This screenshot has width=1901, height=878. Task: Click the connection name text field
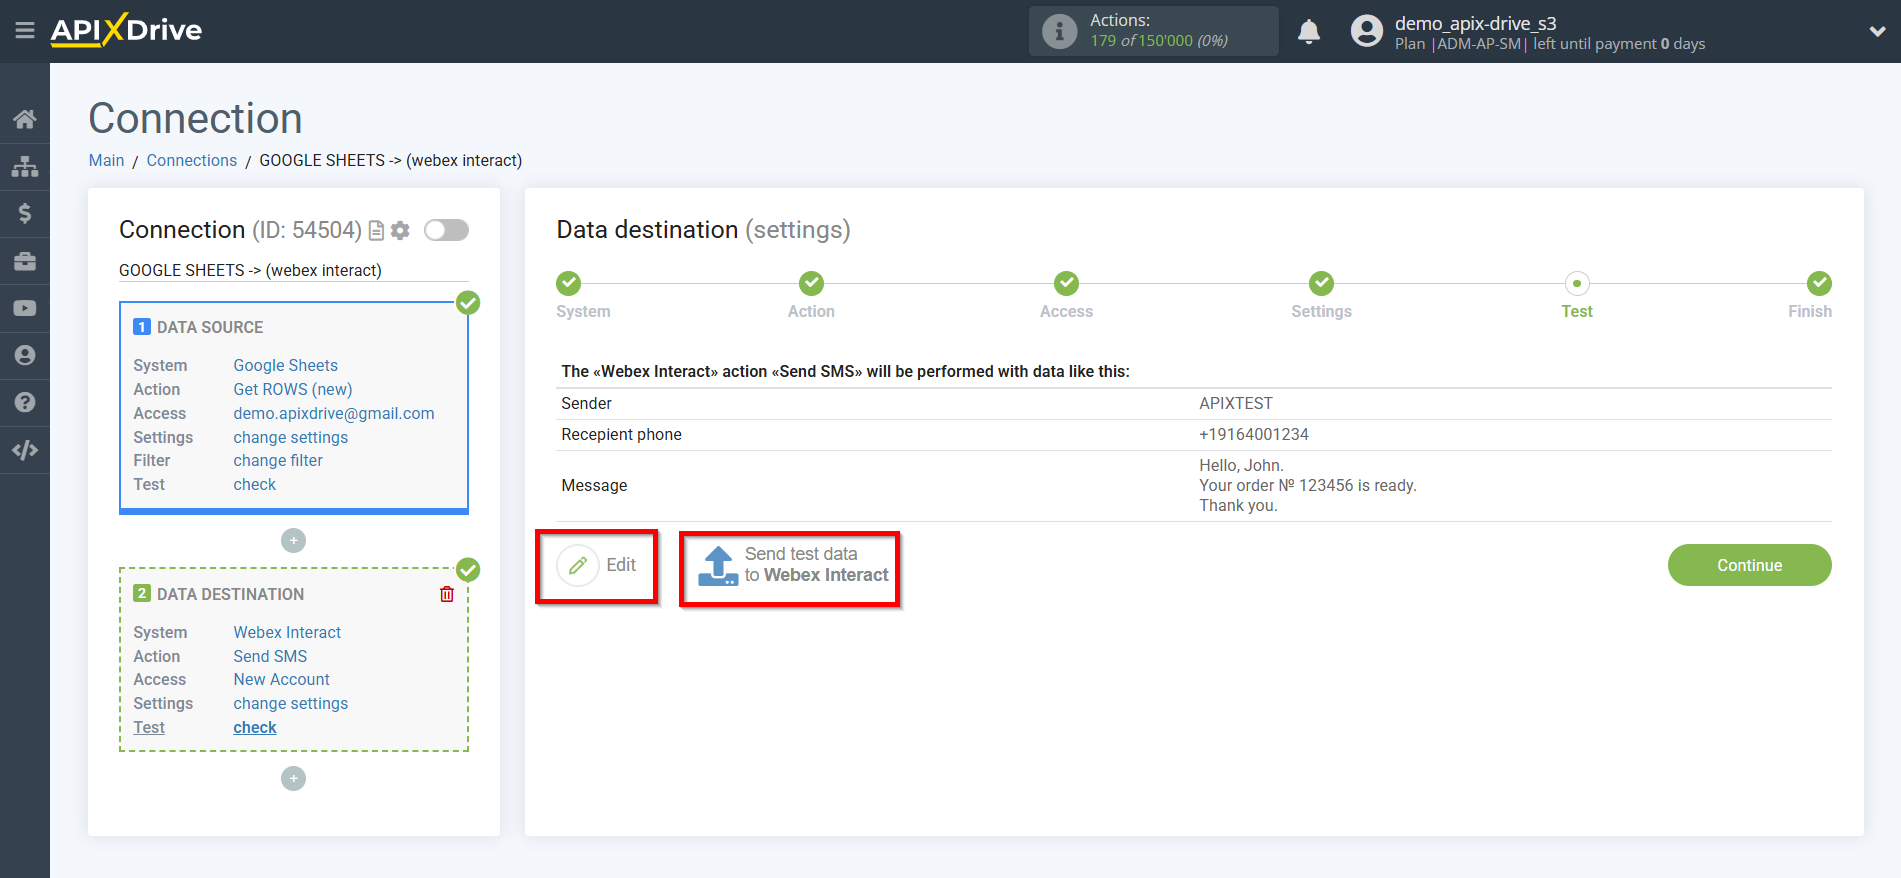[x=293, y=271]
